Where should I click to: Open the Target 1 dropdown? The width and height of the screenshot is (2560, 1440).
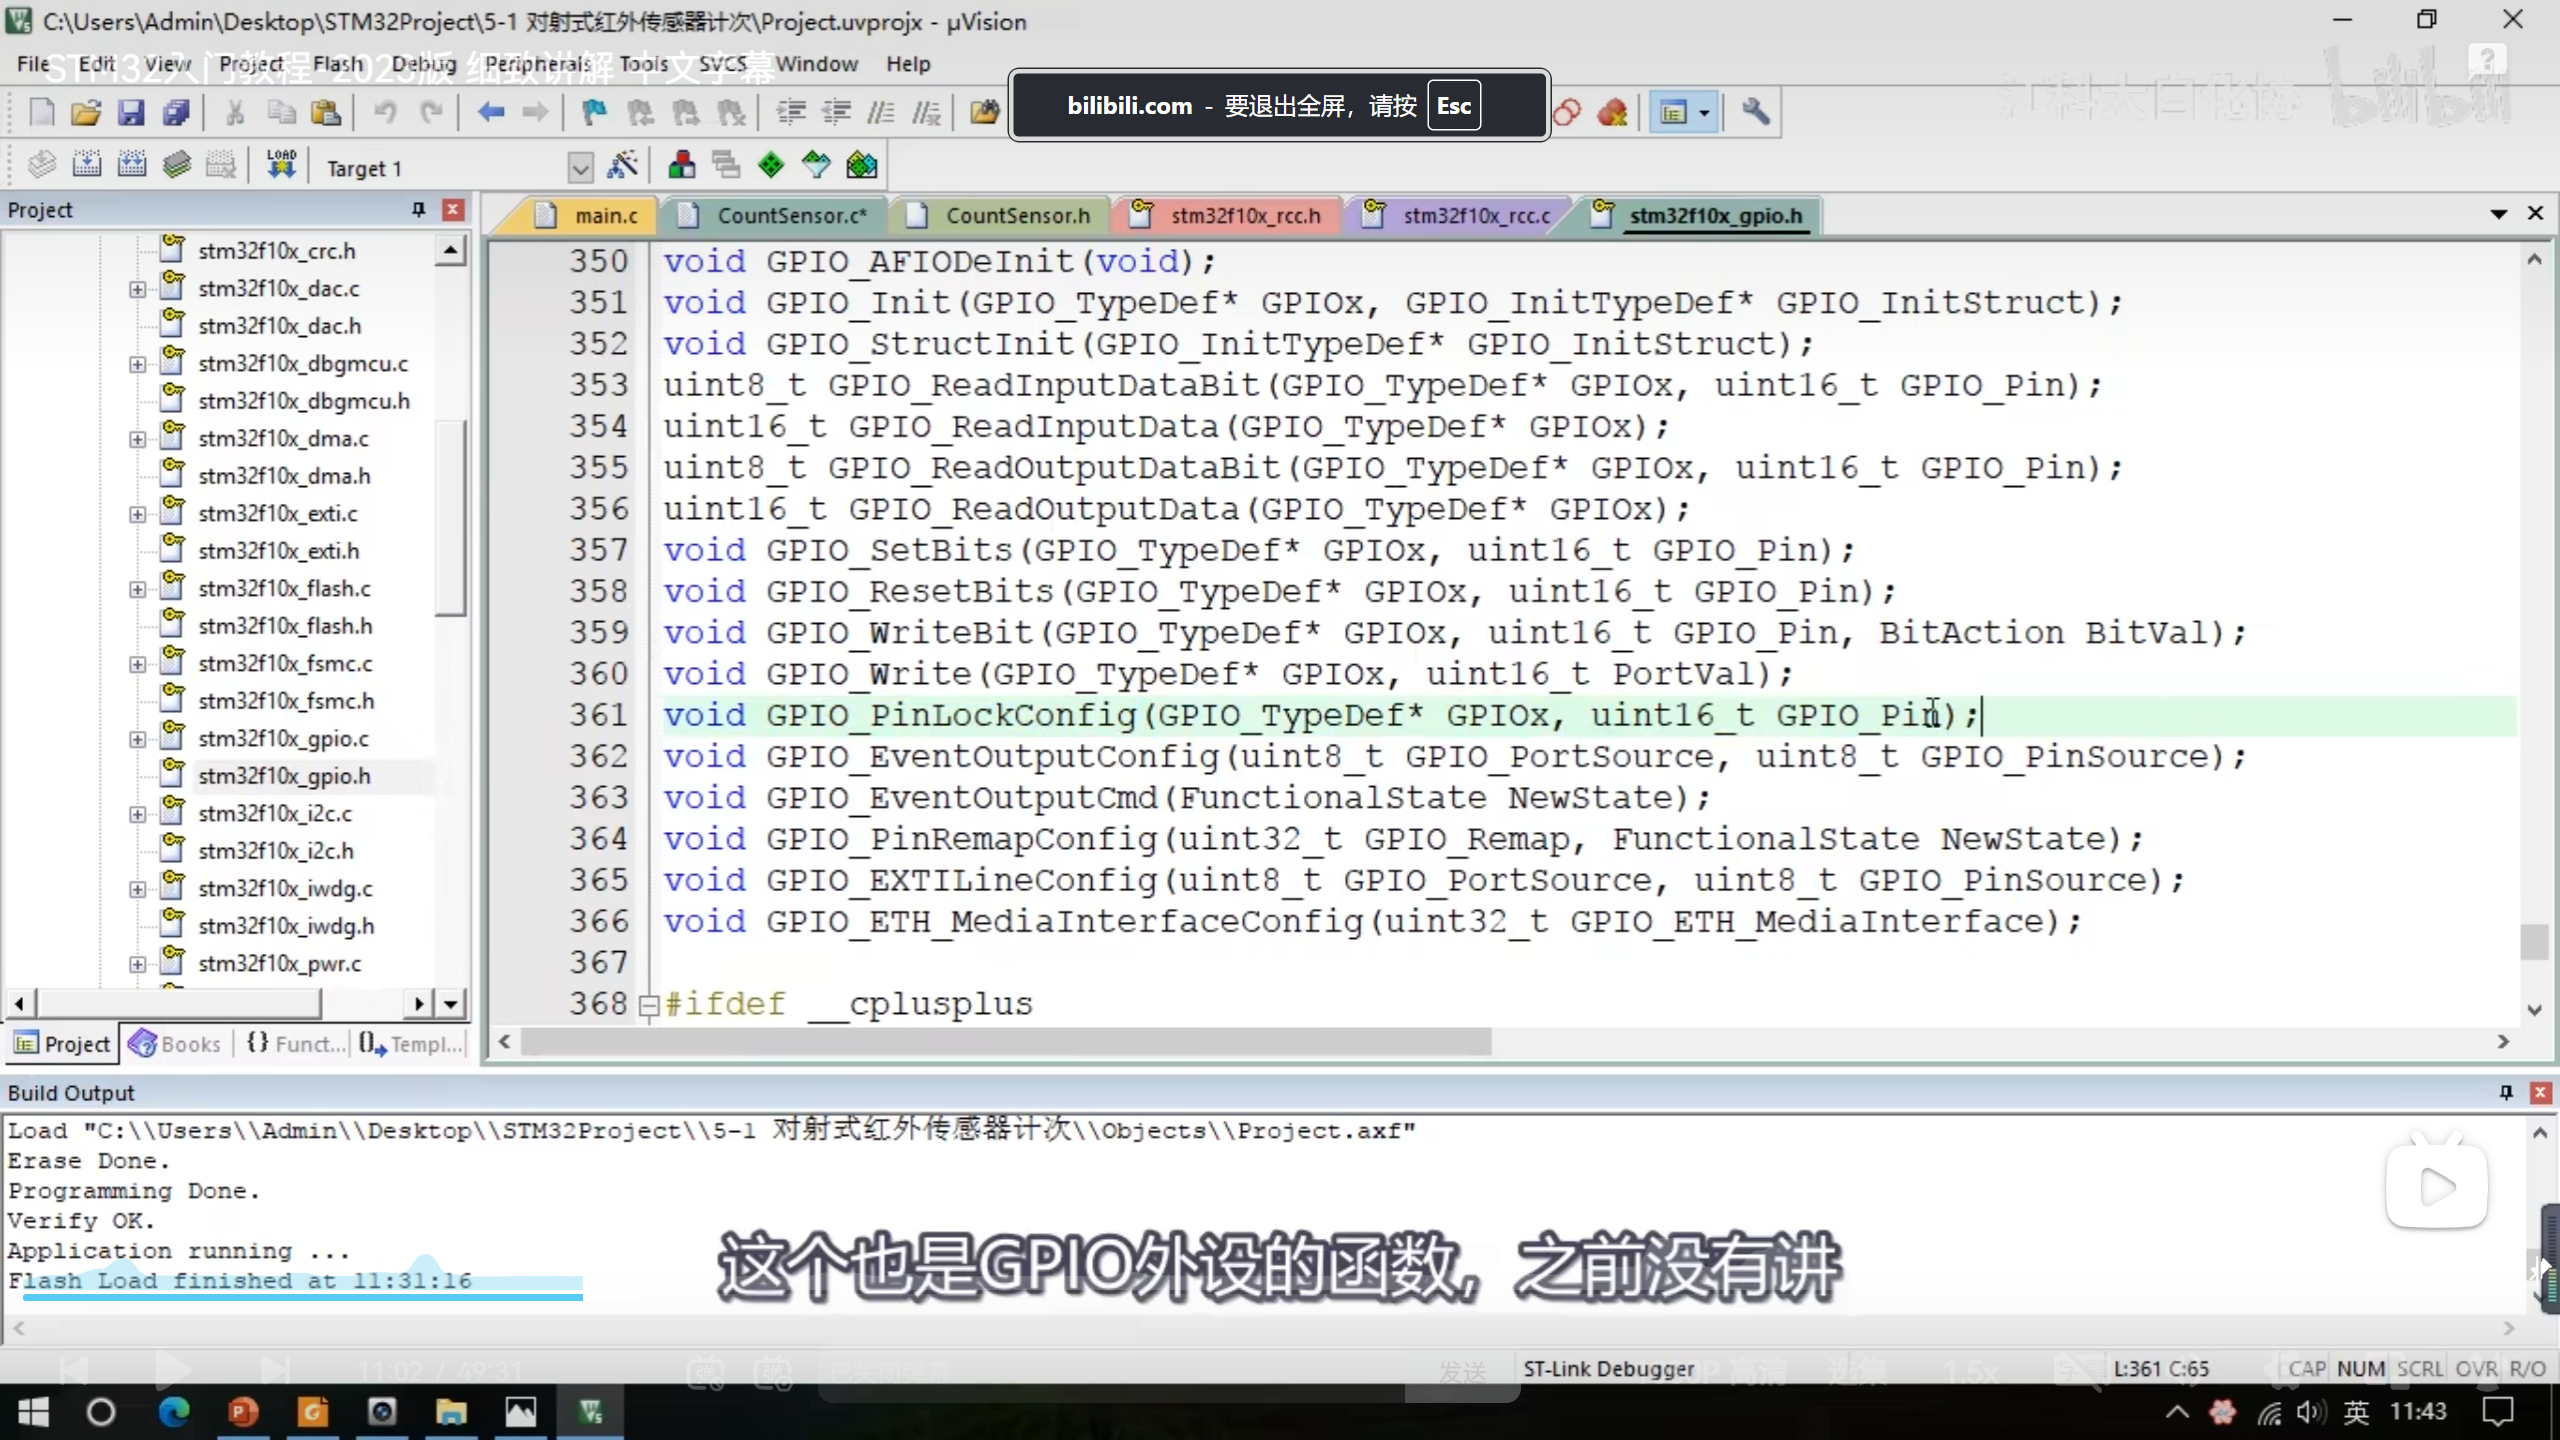coord(580,168)
